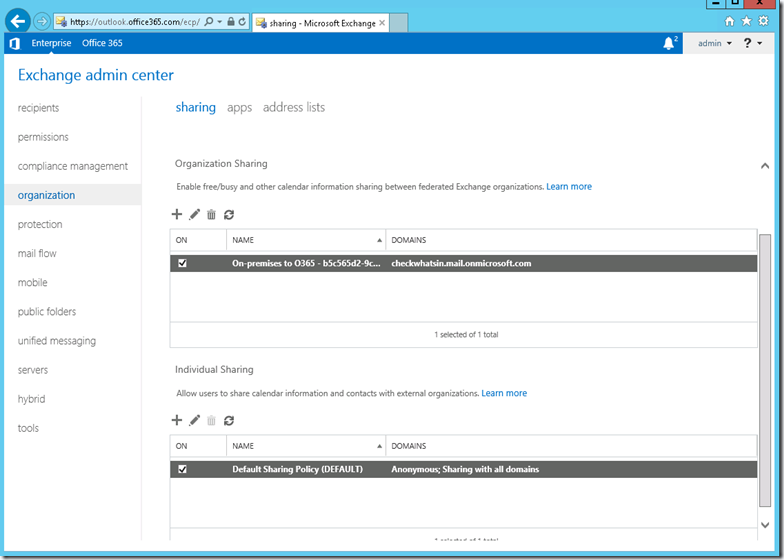The image size is (784, 560).
Task: Open the browser Tools gear icon
Action: click(x=764, y=21)
